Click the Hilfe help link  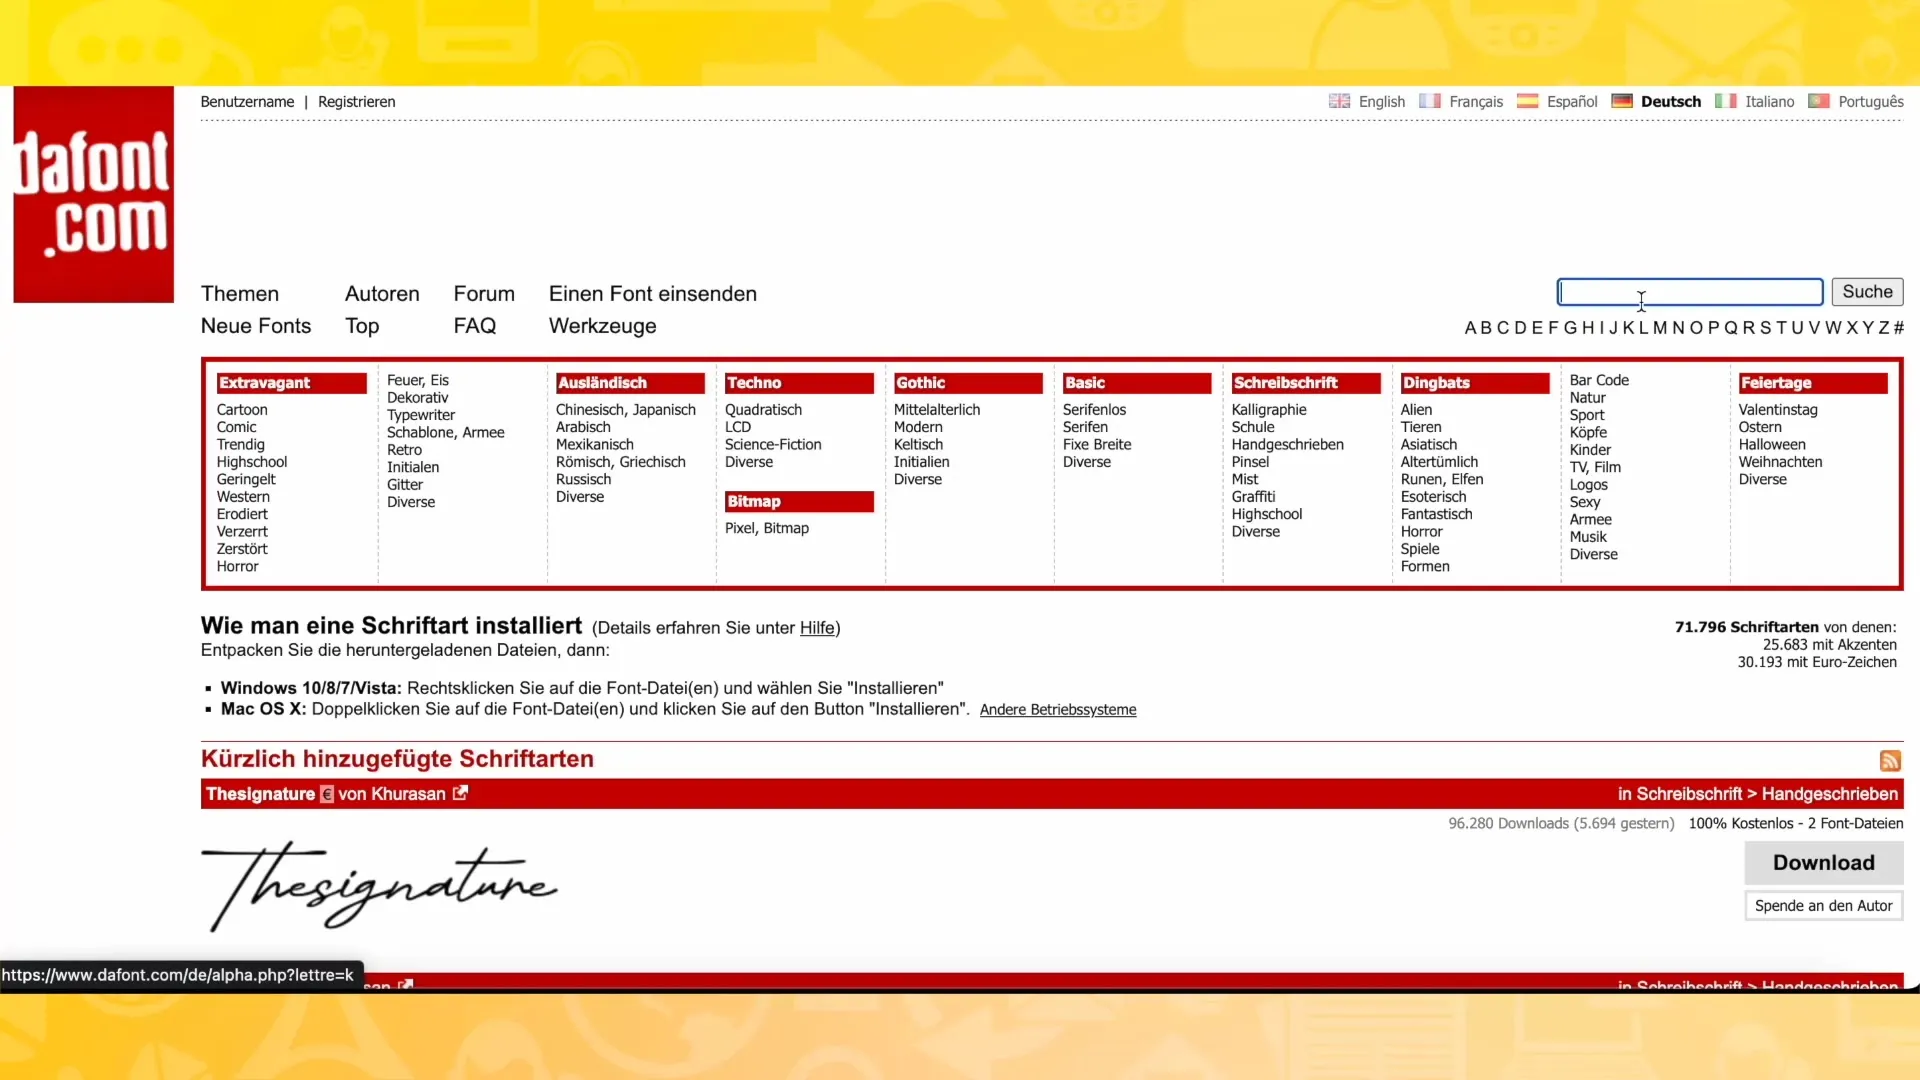(x=818, y=628)
